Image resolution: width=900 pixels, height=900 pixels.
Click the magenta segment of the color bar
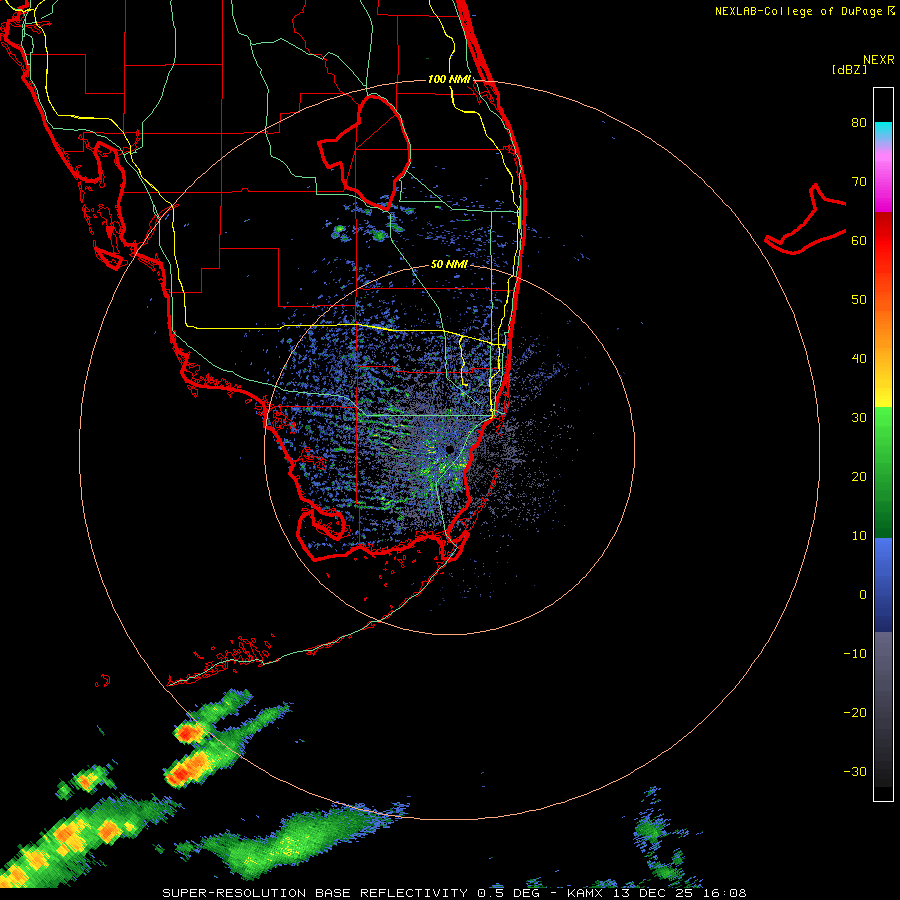pyautogui.click(x=883, y=181)
